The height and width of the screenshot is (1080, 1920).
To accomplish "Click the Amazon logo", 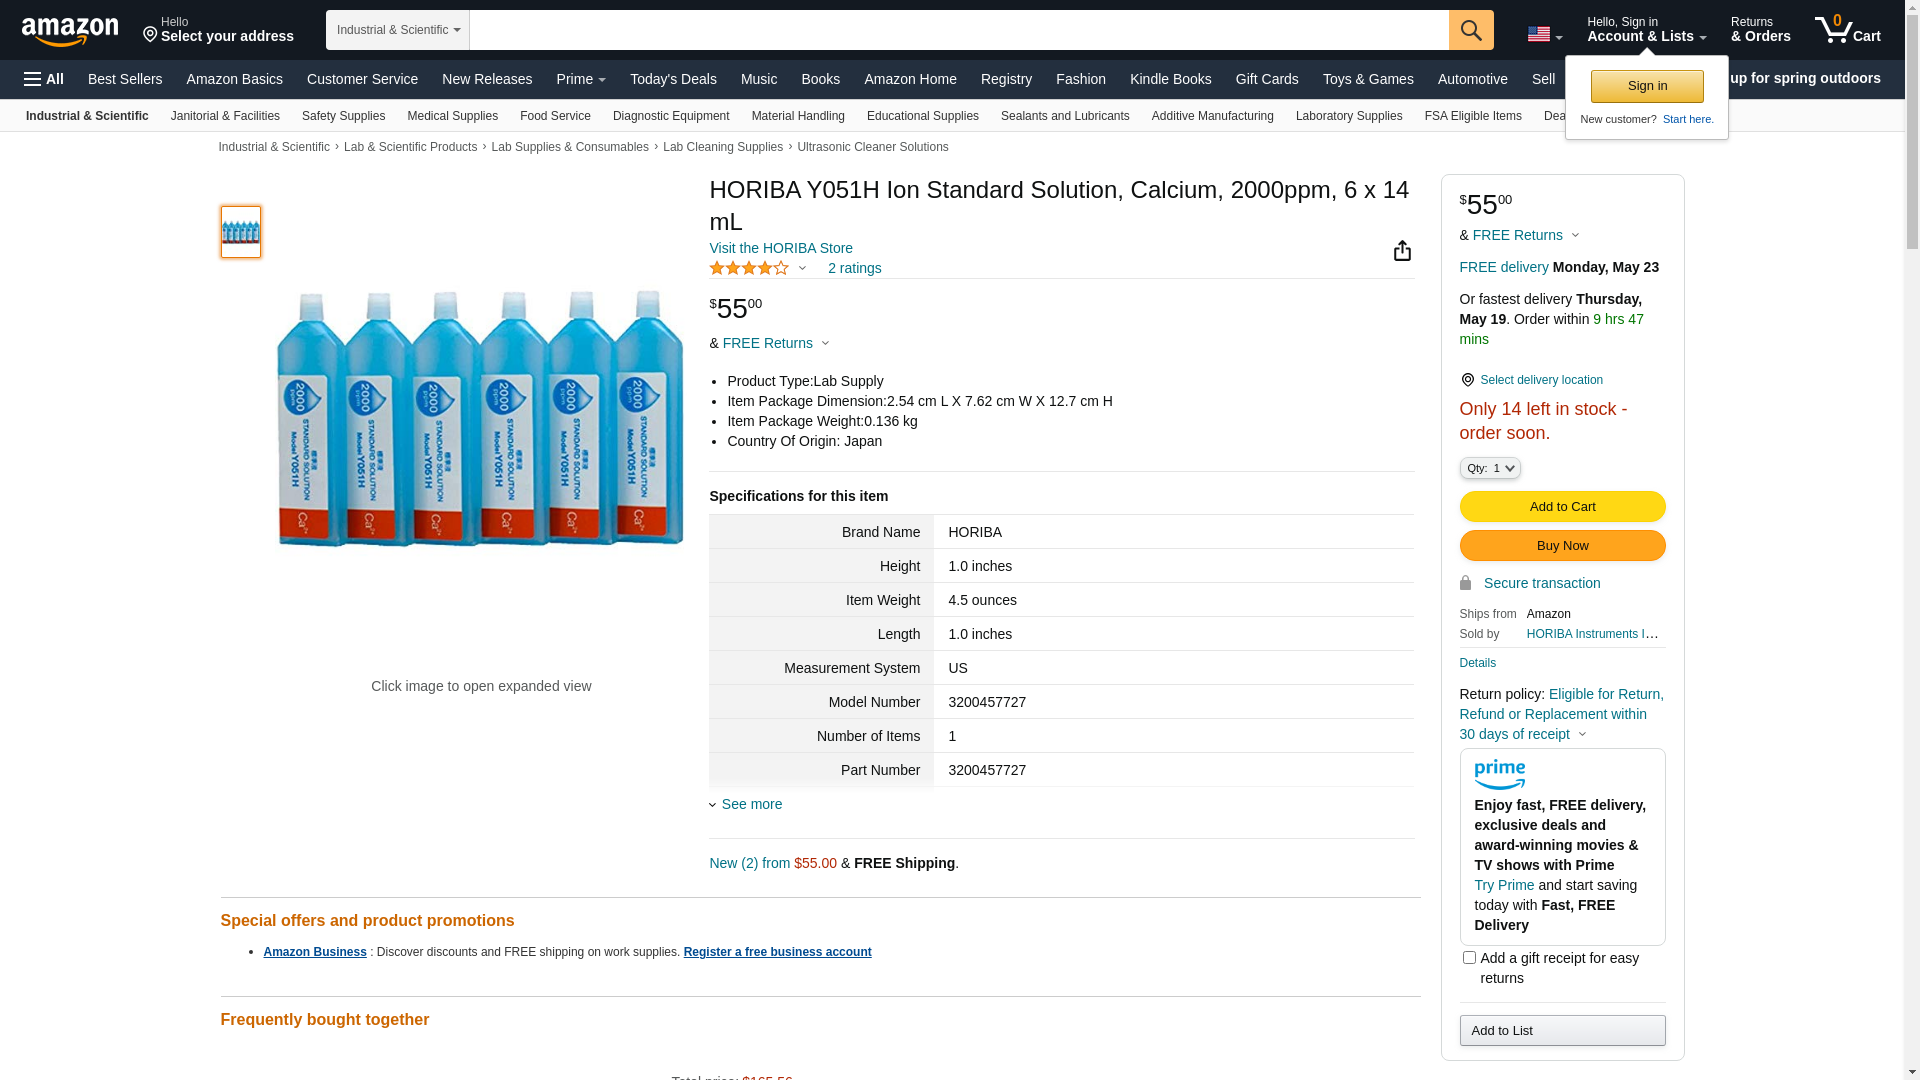I will 70,32.
